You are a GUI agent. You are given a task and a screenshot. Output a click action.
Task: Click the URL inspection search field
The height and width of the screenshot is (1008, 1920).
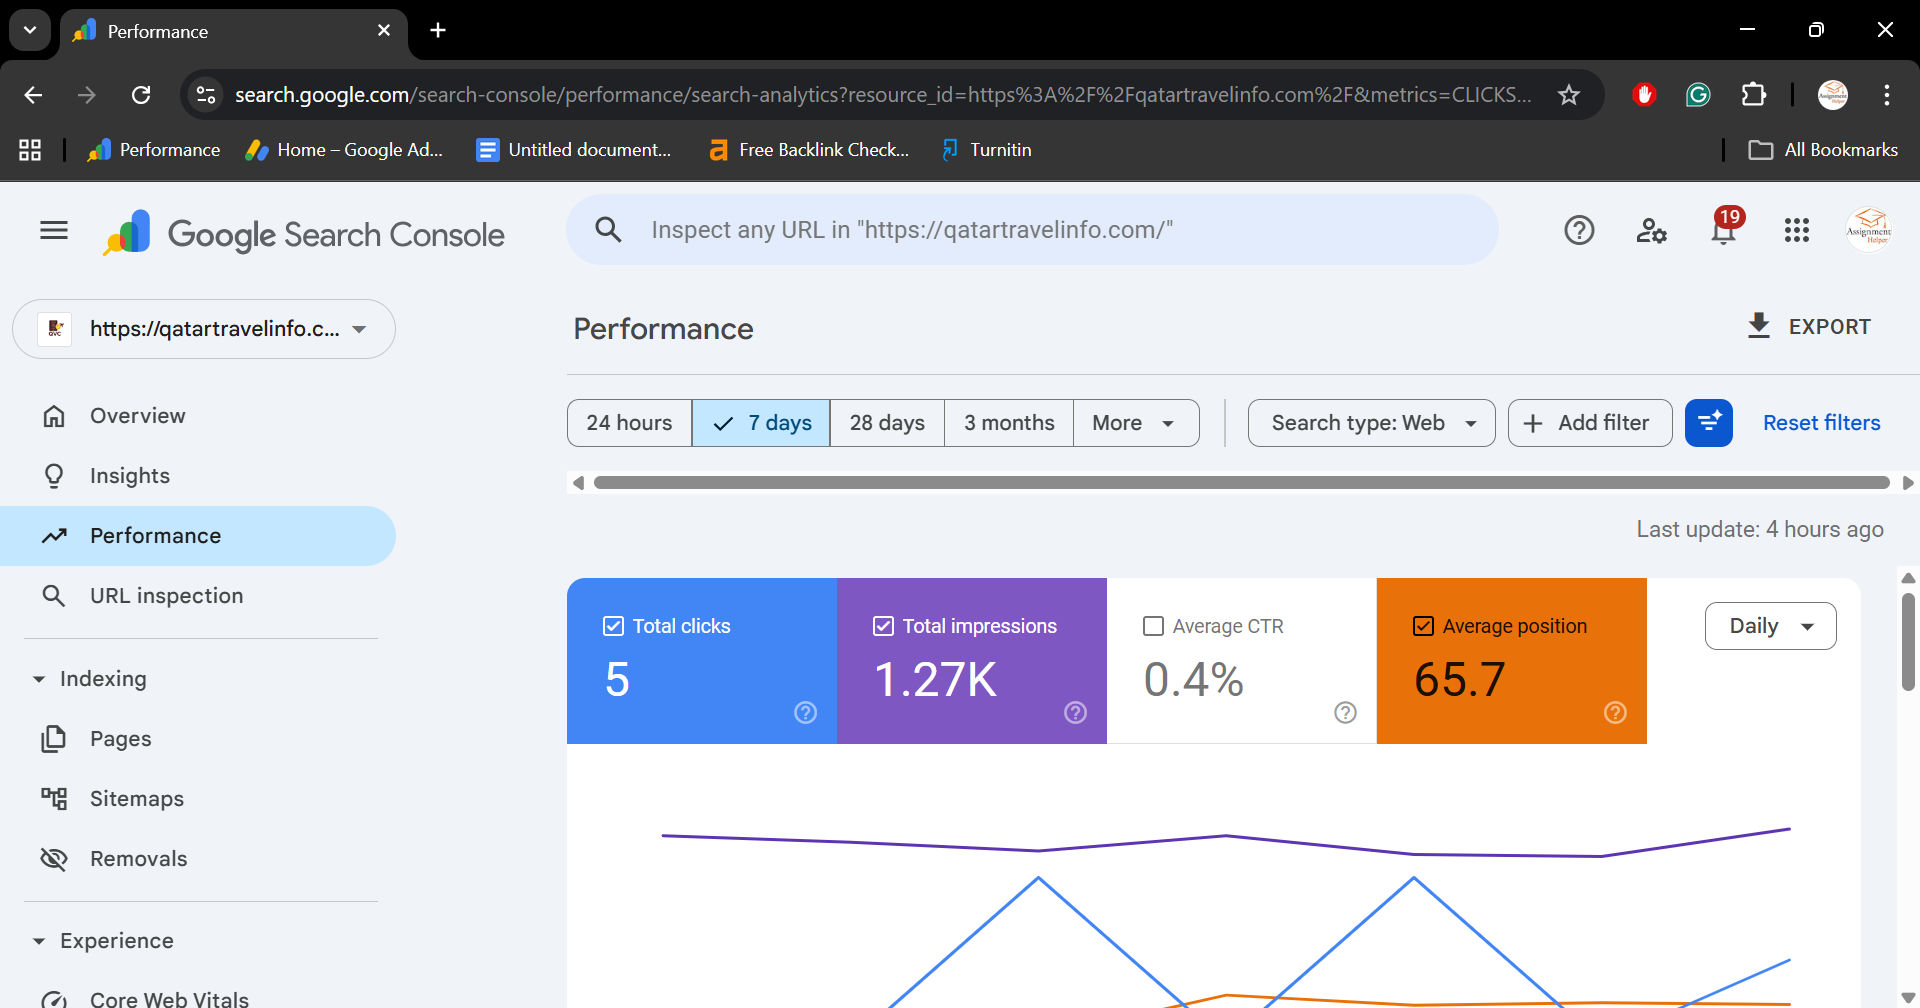click(1032, 230)
